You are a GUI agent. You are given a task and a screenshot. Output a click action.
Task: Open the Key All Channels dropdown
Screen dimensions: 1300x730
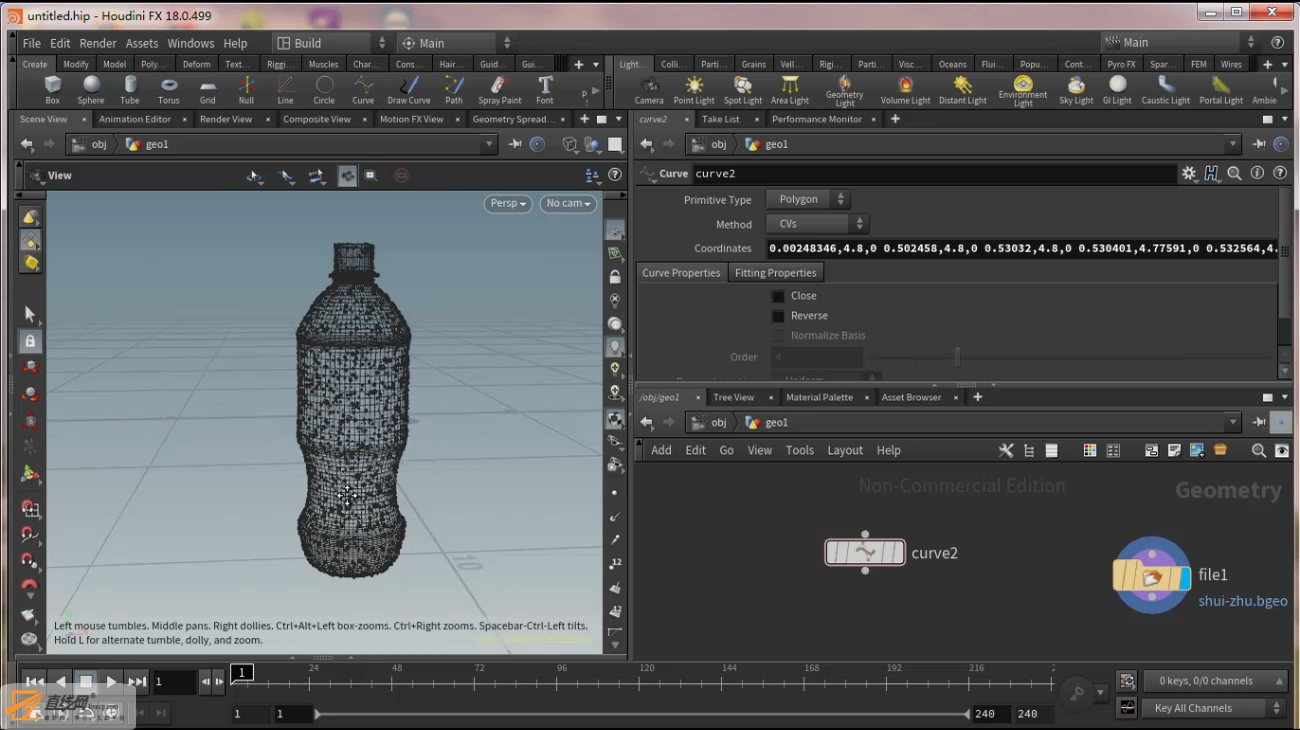[1214, 708]
